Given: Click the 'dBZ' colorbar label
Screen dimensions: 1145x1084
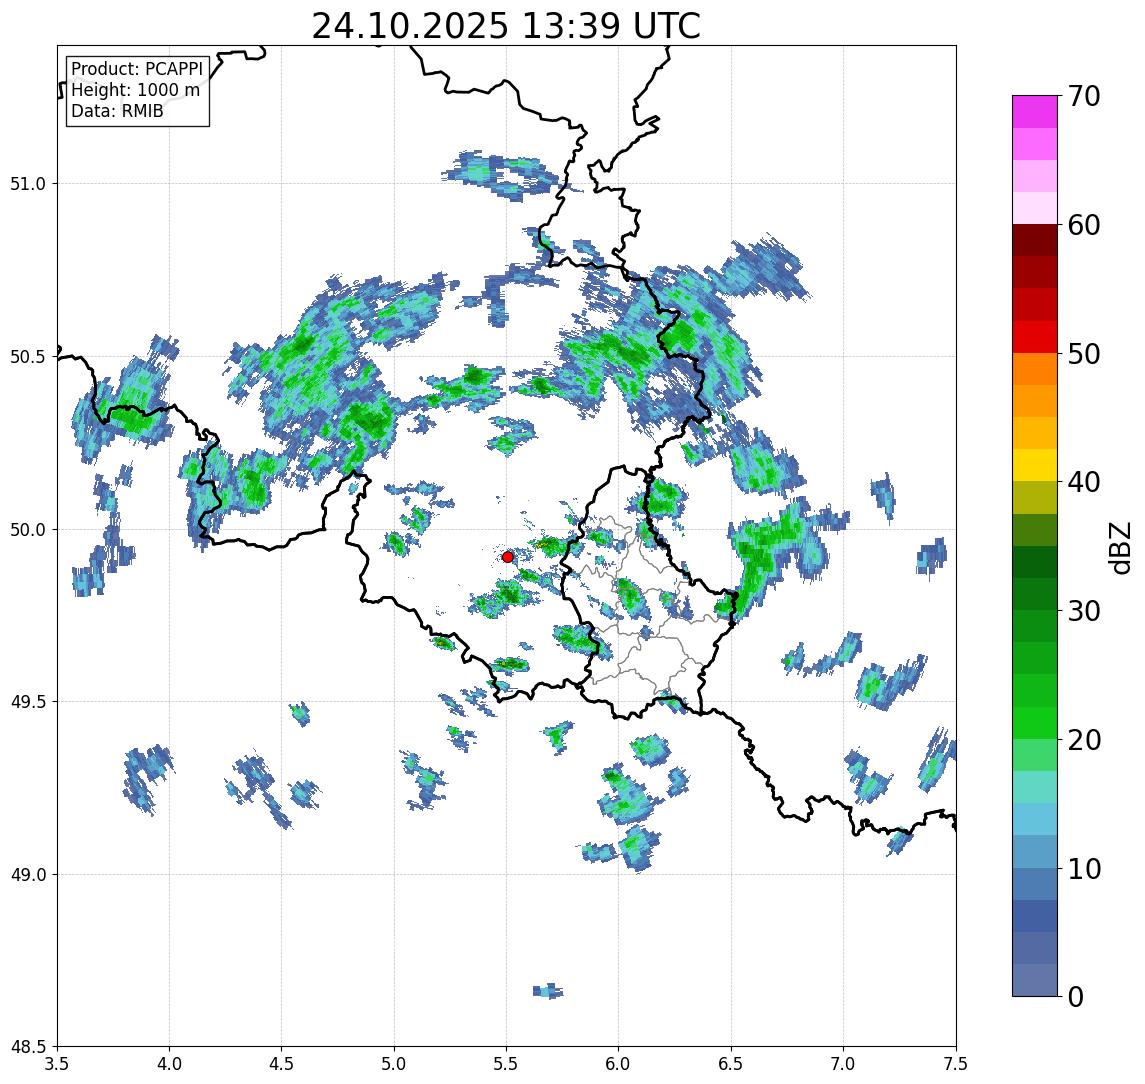Looking at the screenshot, I should (x=1119, y=547).
